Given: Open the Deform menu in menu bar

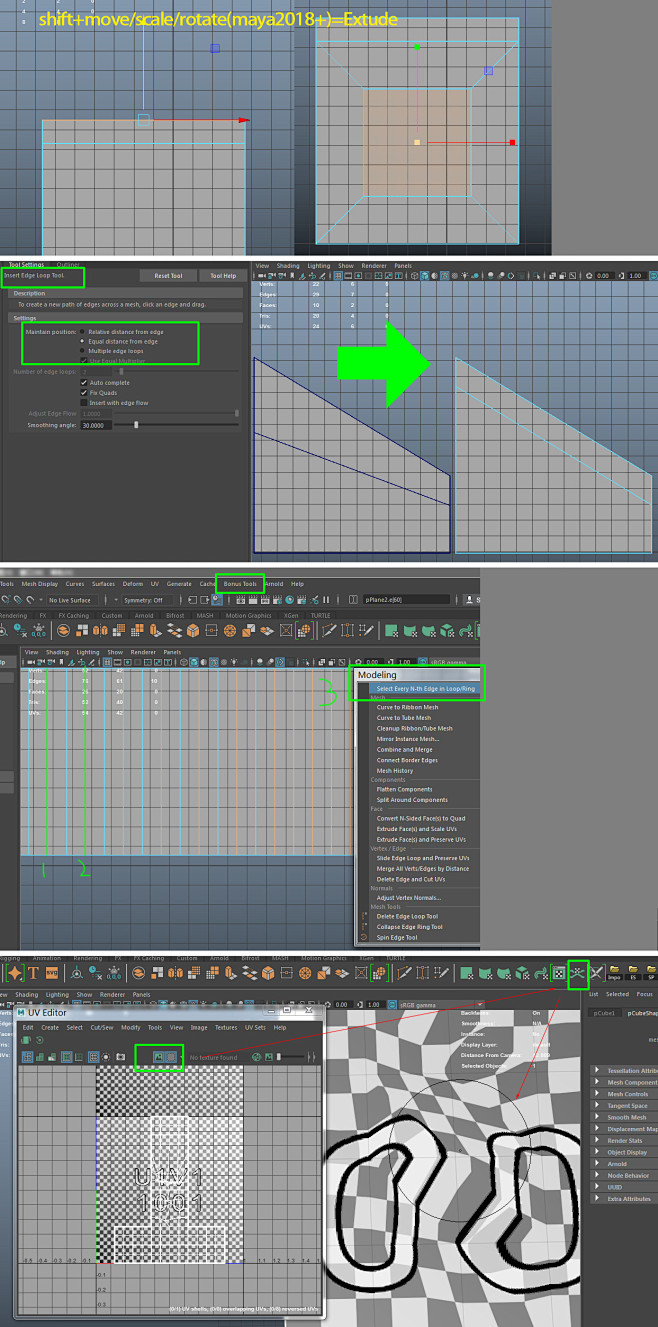Looking at the screenshot, I should (x=132, y=584).
